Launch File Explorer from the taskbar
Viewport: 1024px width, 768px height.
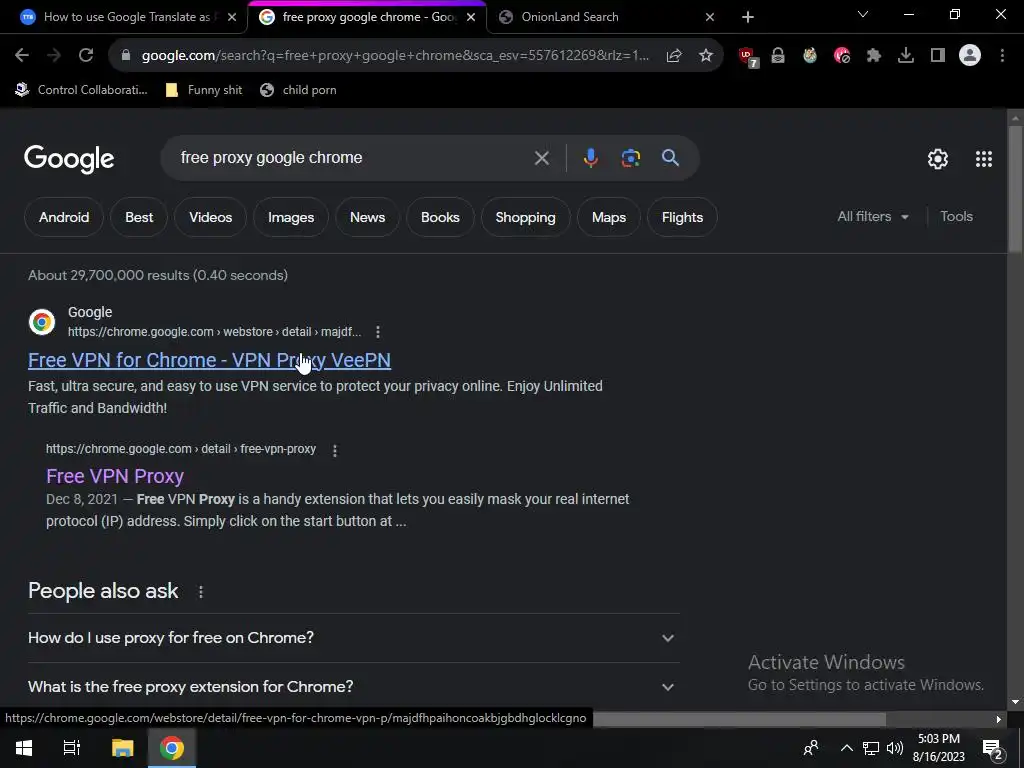point(122,748)
